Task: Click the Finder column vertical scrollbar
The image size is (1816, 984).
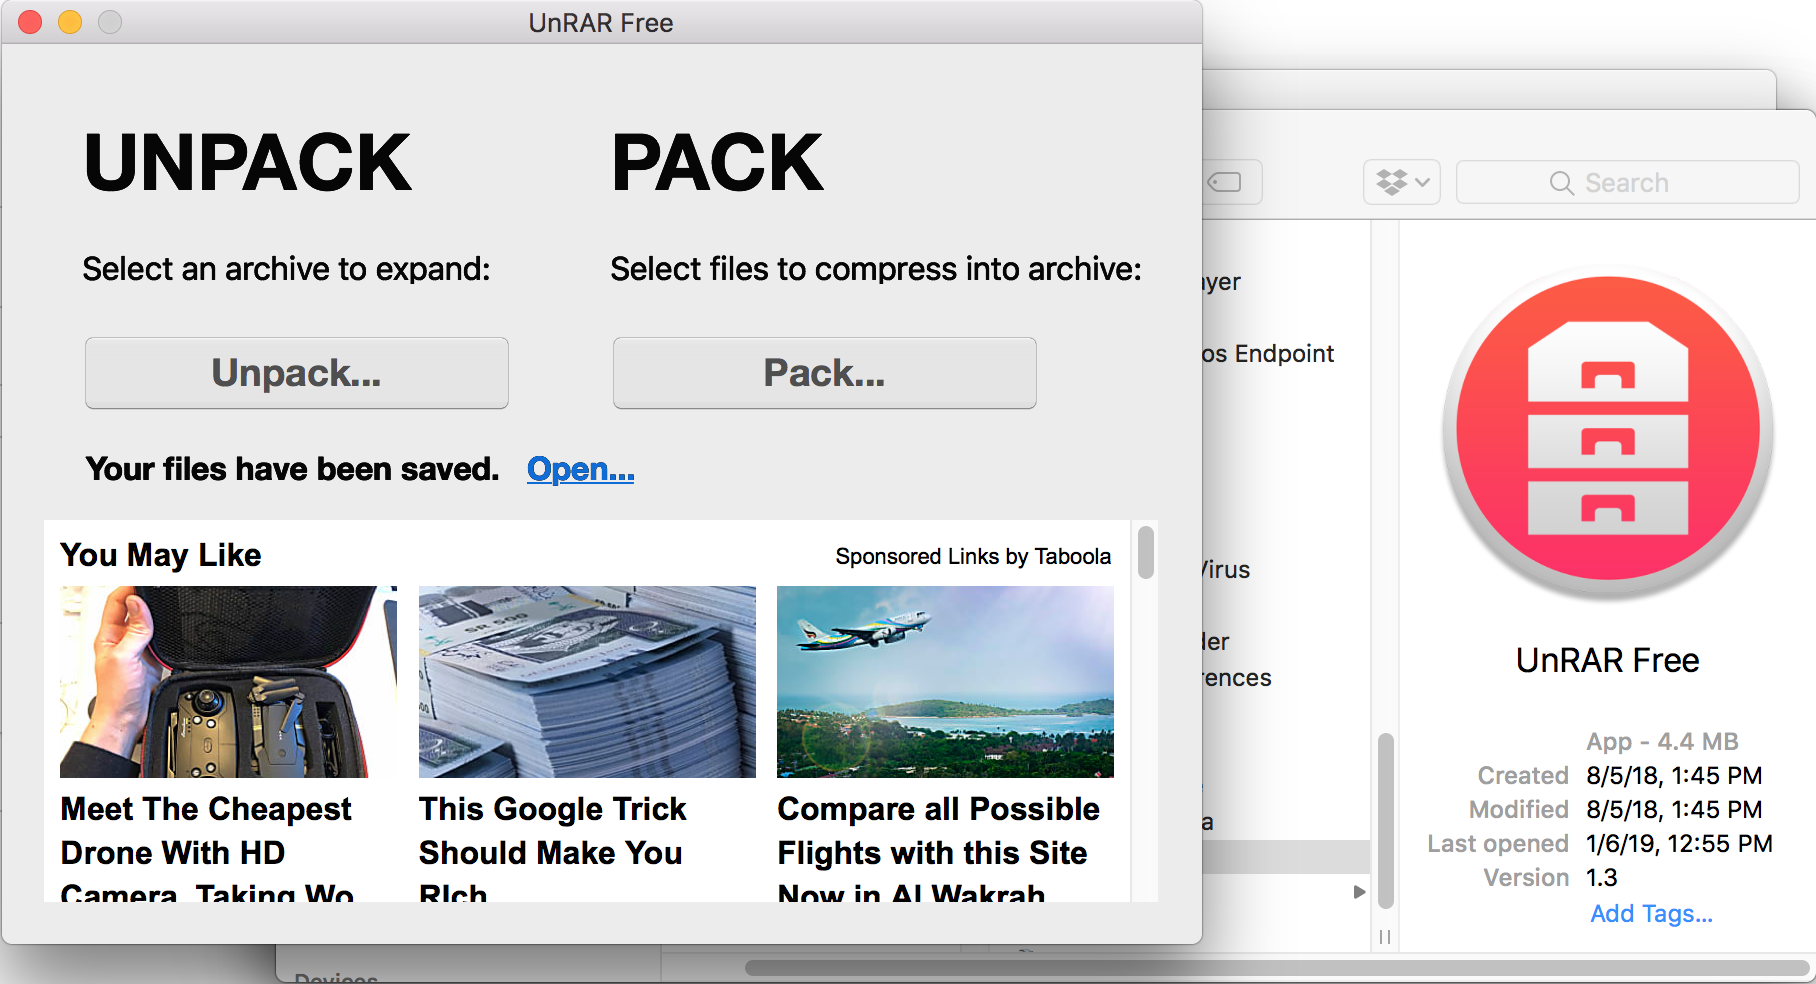Action: pos(1385,820)
